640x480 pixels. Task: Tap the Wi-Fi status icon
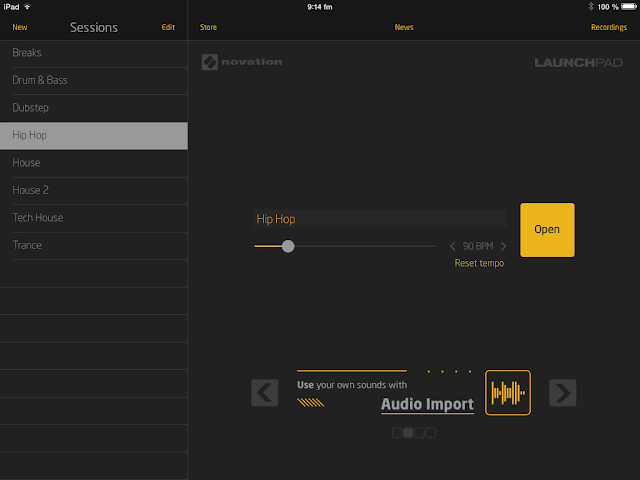click(27, 7)
